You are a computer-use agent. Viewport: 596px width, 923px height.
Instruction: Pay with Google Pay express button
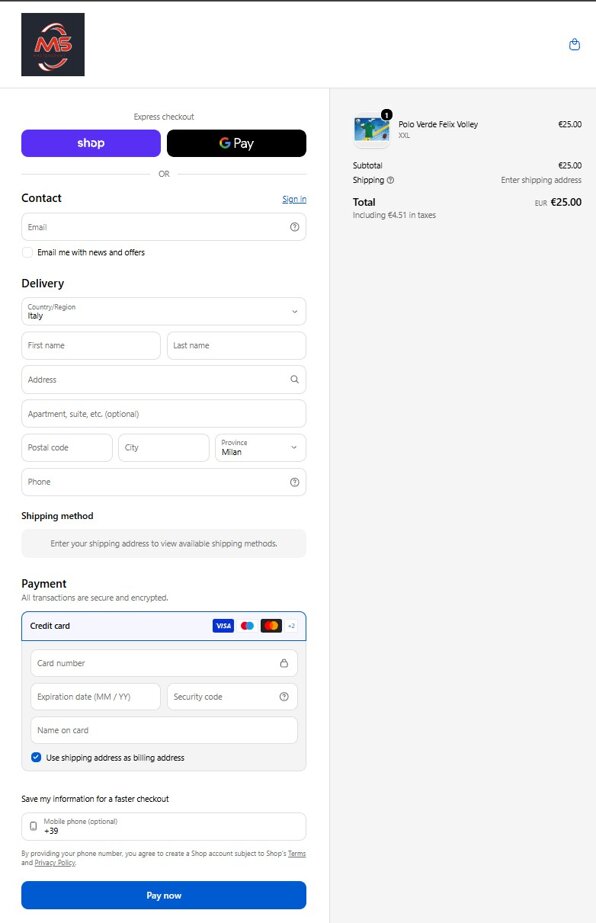(x=236, y=143)
